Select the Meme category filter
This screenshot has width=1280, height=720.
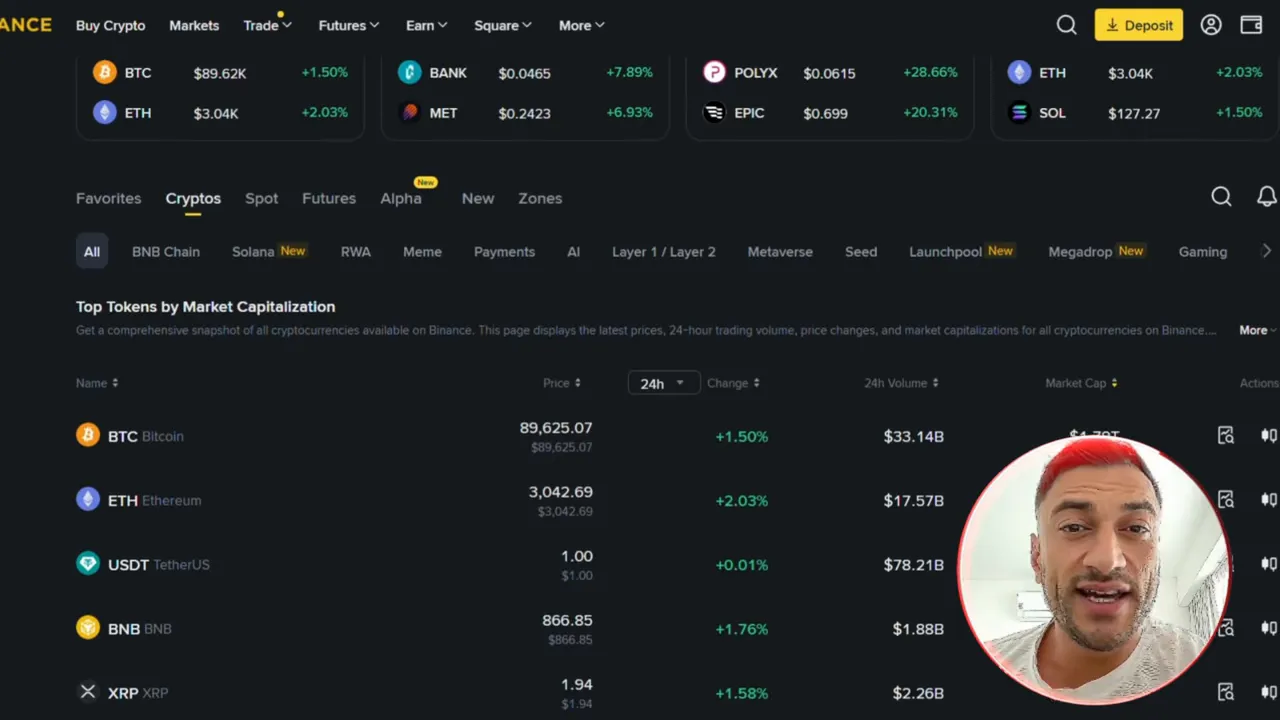pyautogui.click(x=422, y=251)
